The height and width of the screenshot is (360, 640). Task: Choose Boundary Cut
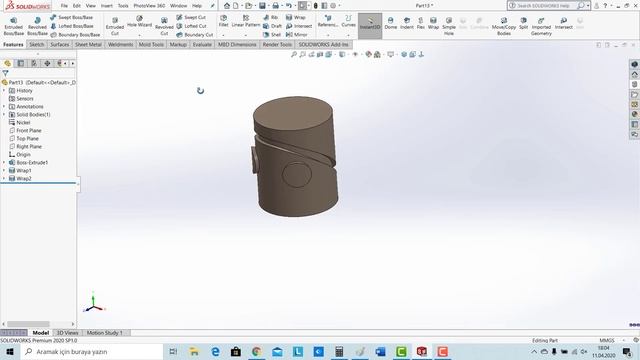click(x=195, y=35)
